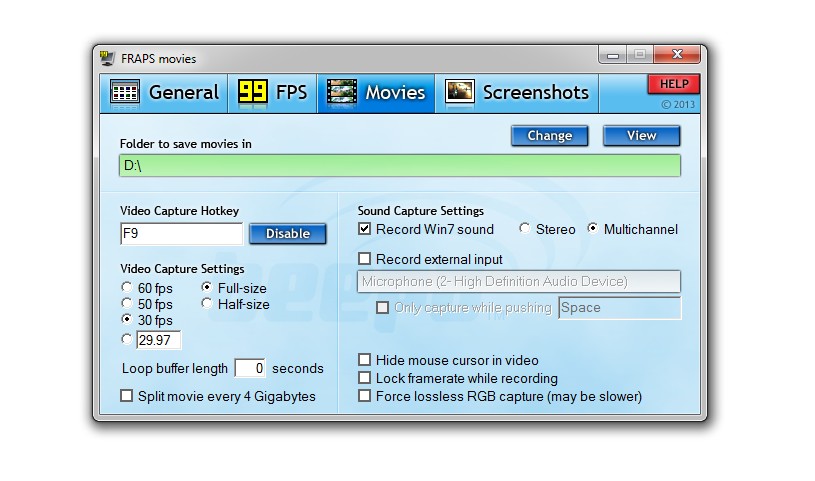This screenshot has height=481, width=815.
Task: Click Disable next to capture hotkey
Action: pyautogui.click(x=287, y=233)
